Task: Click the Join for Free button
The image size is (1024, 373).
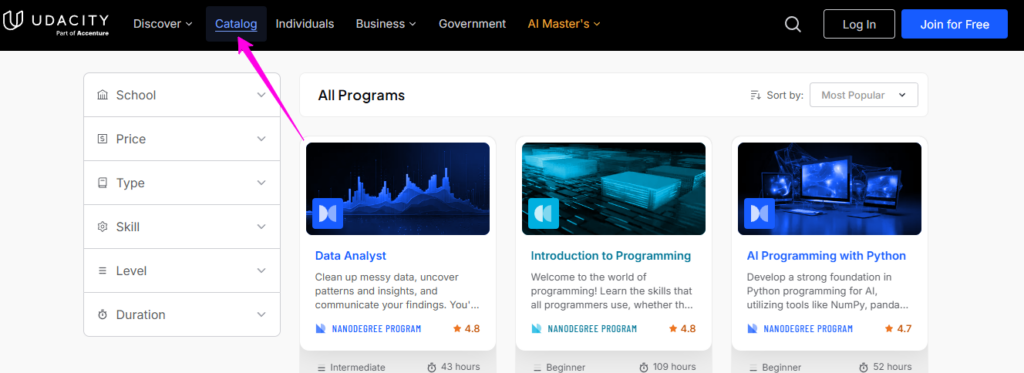Action: click(x=954, y=24)
